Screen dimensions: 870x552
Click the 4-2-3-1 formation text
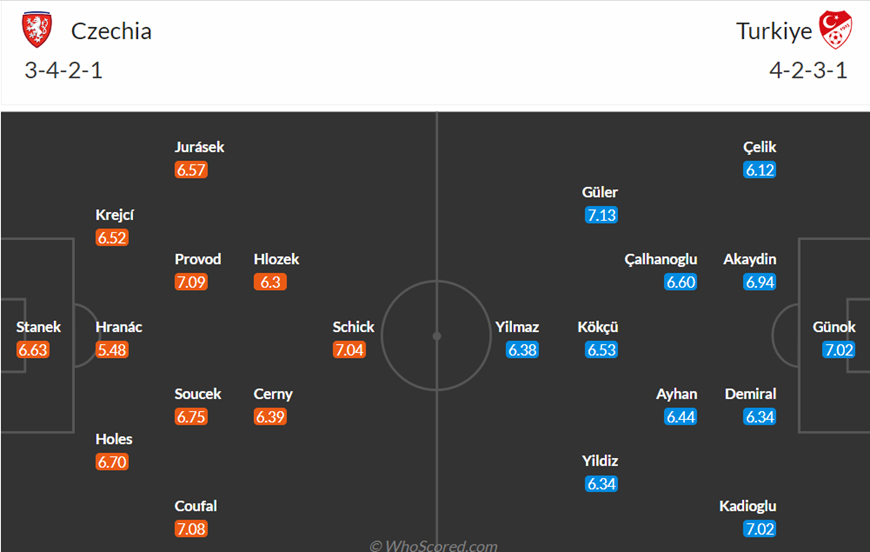click(808, 71)
